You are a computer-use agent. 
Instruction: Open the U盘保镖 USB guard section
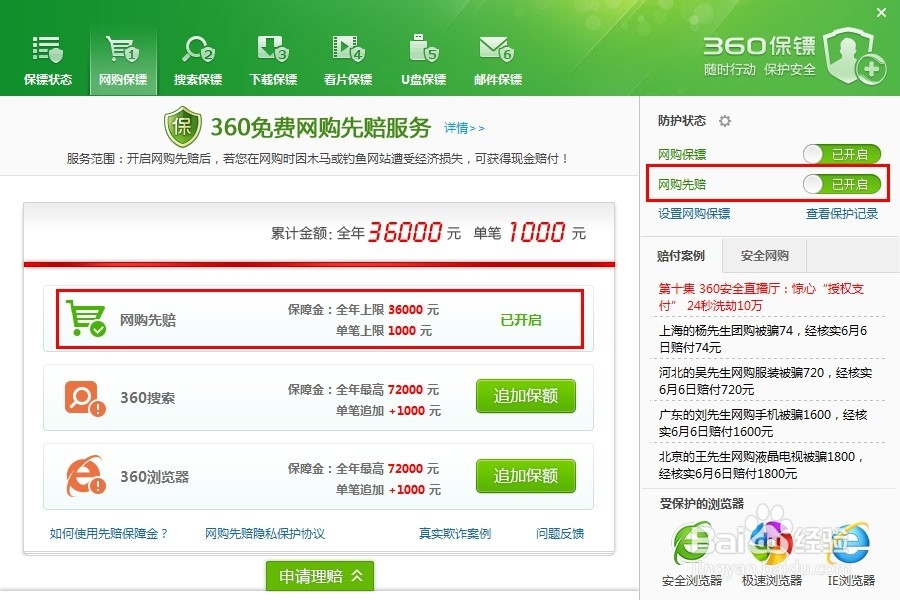coord(423,60)
